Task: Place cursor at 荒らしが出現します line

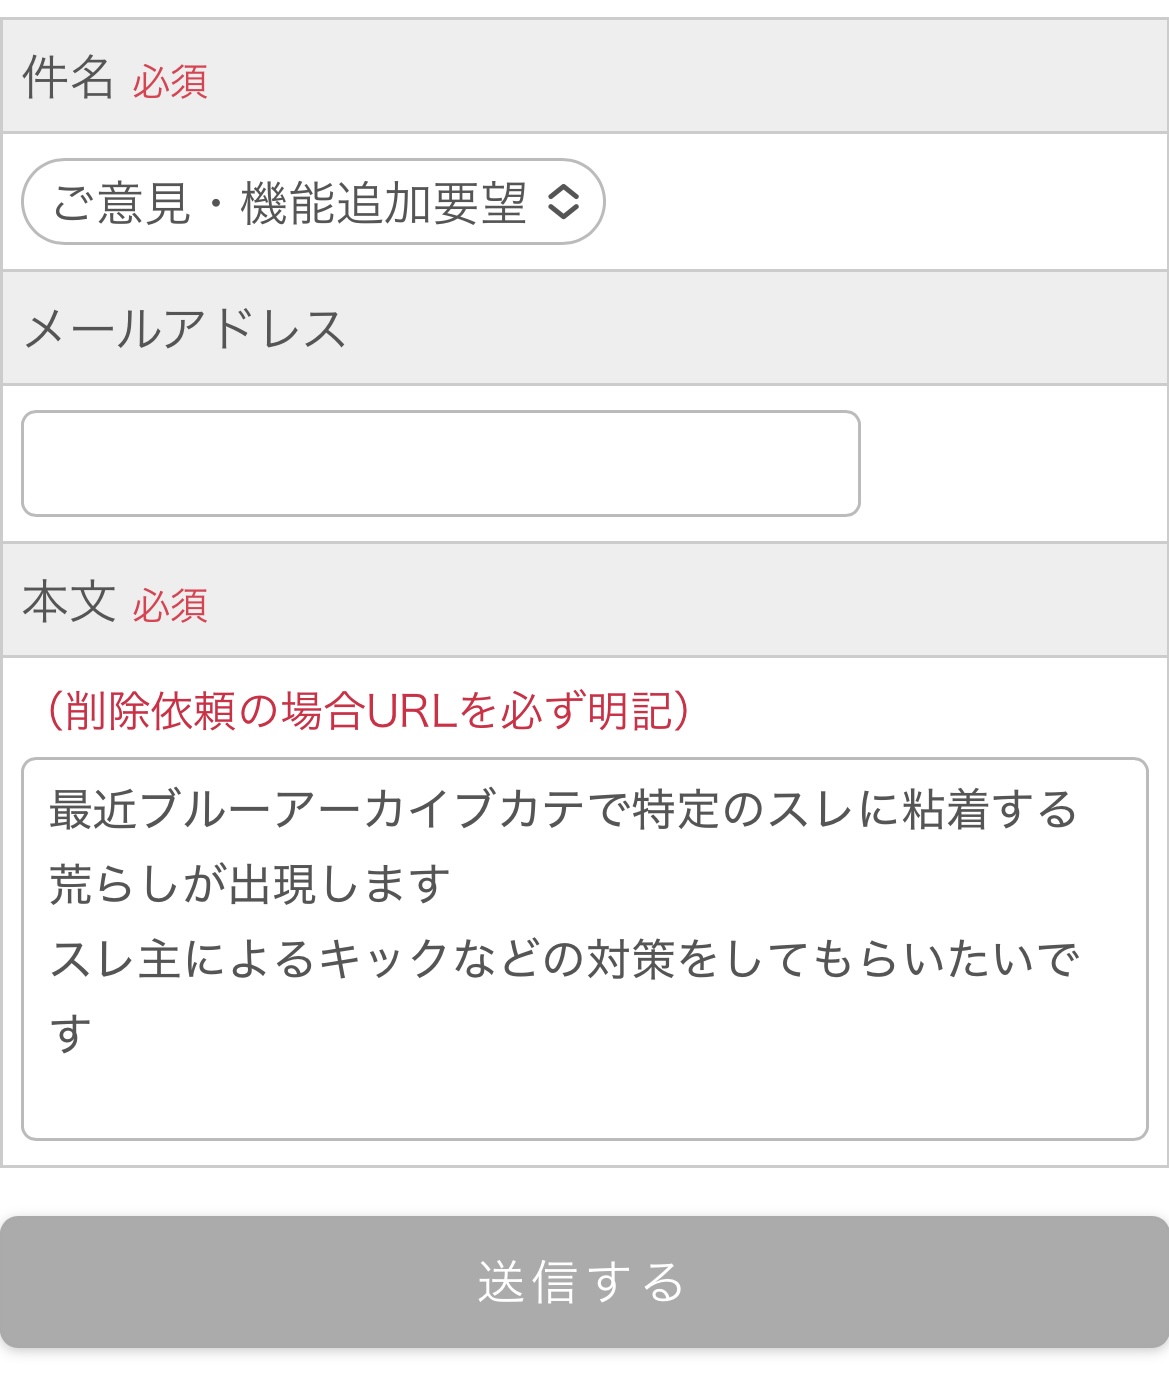Action: [250, 884]
